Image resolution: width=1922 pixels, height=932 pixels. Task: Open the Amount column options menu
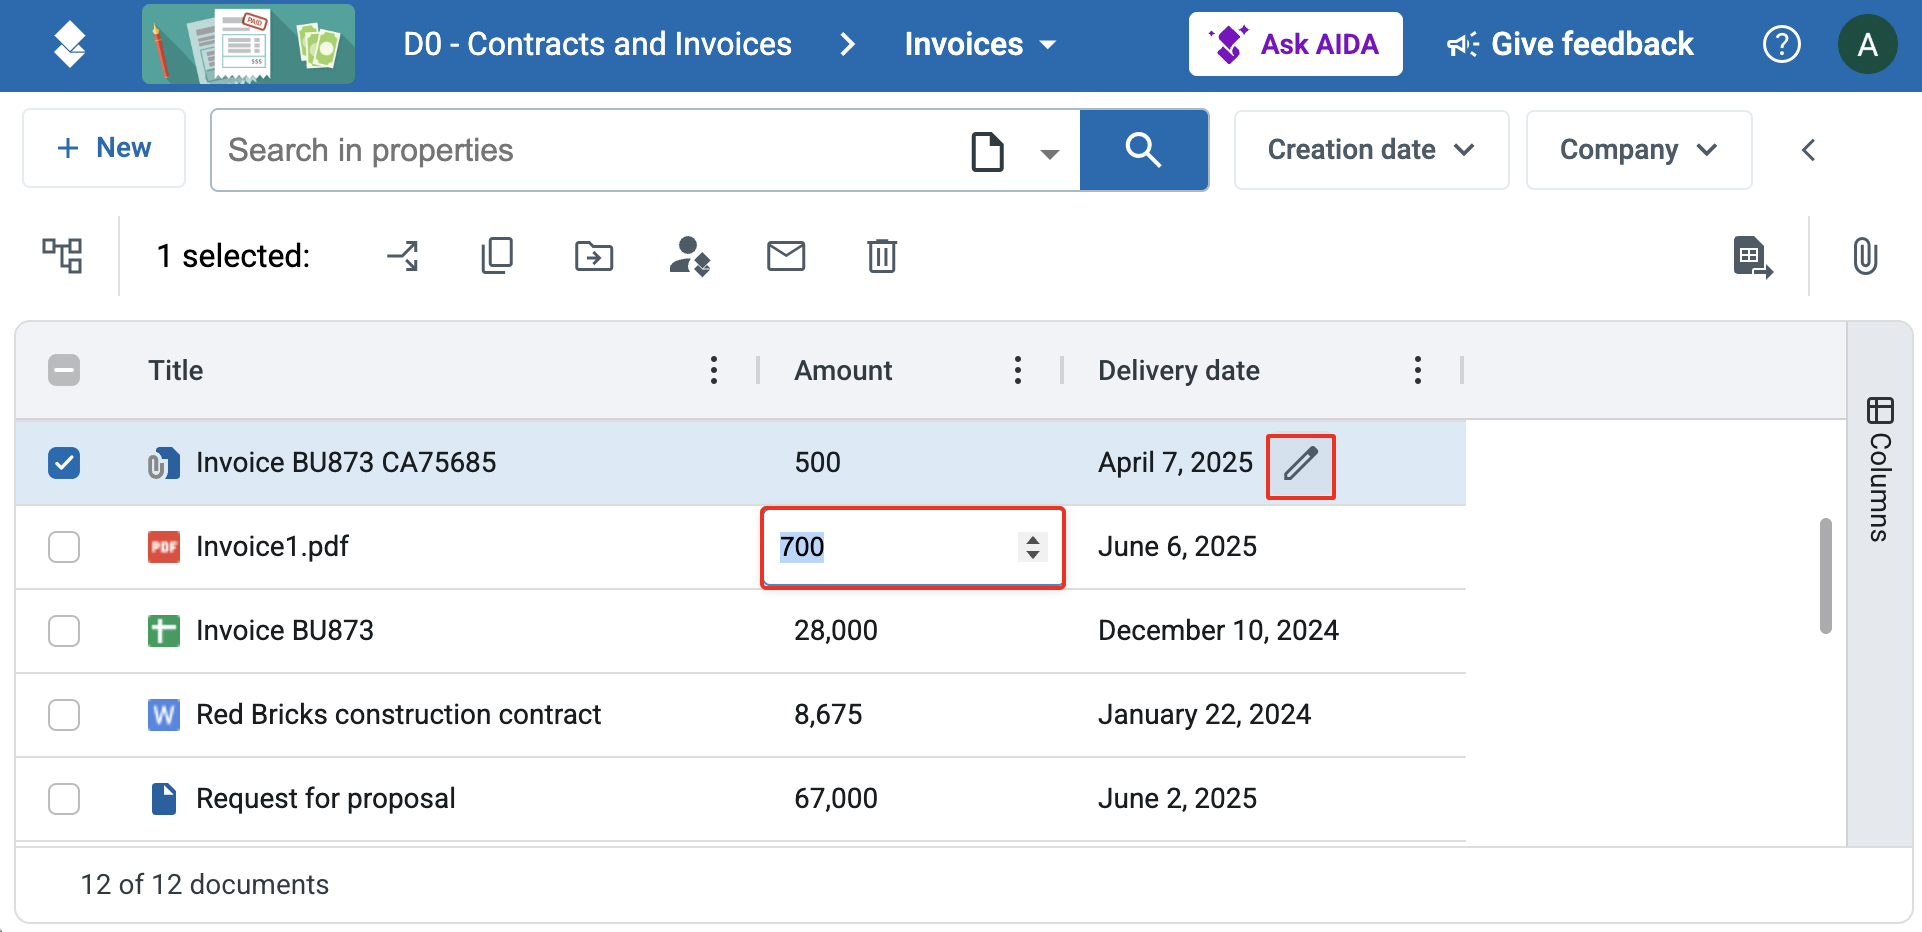click(1018, 370)
